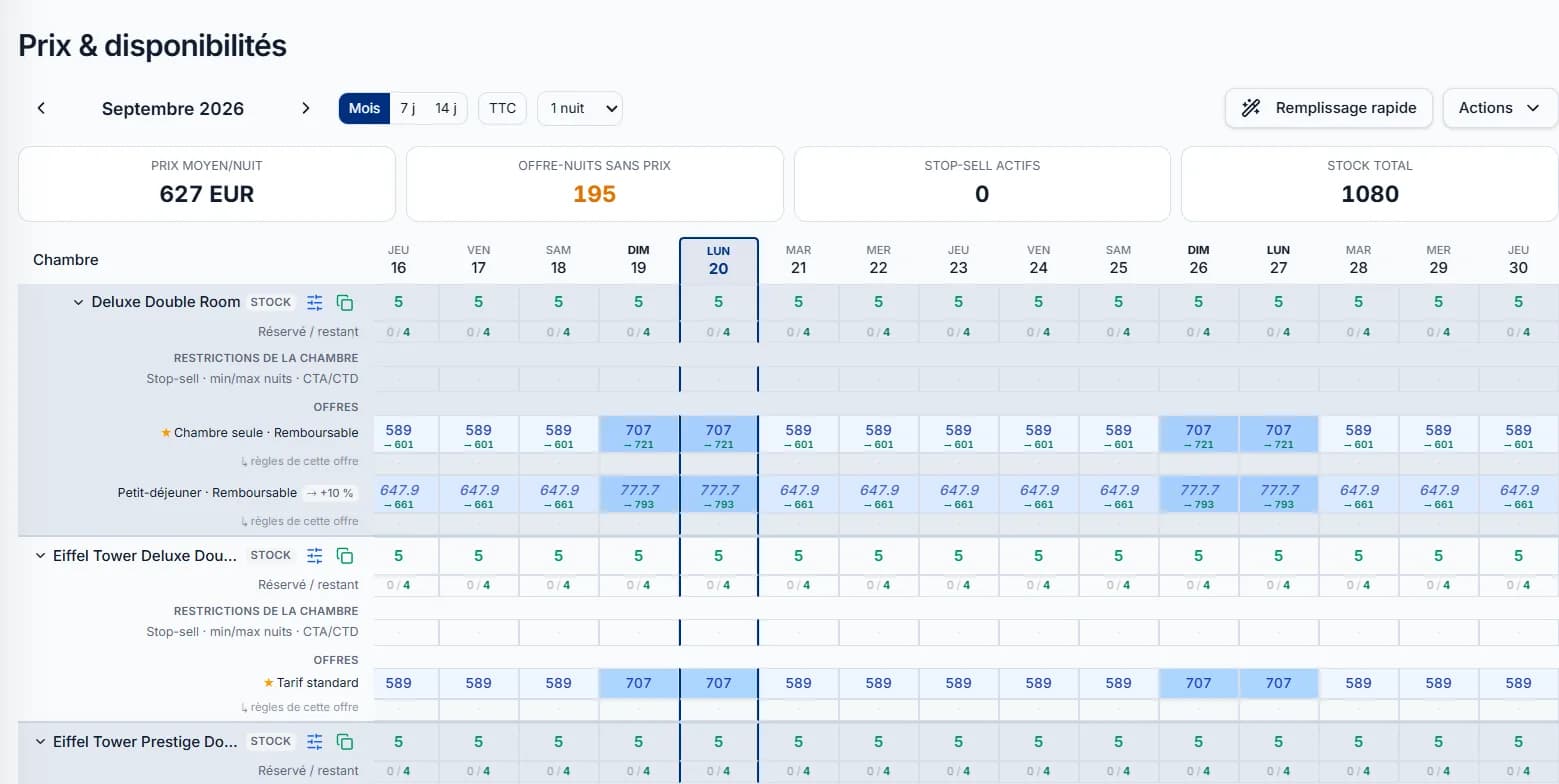Open 'règles de cette offre' under Chambre seule
1559x784 pixels.
point(300,462)
